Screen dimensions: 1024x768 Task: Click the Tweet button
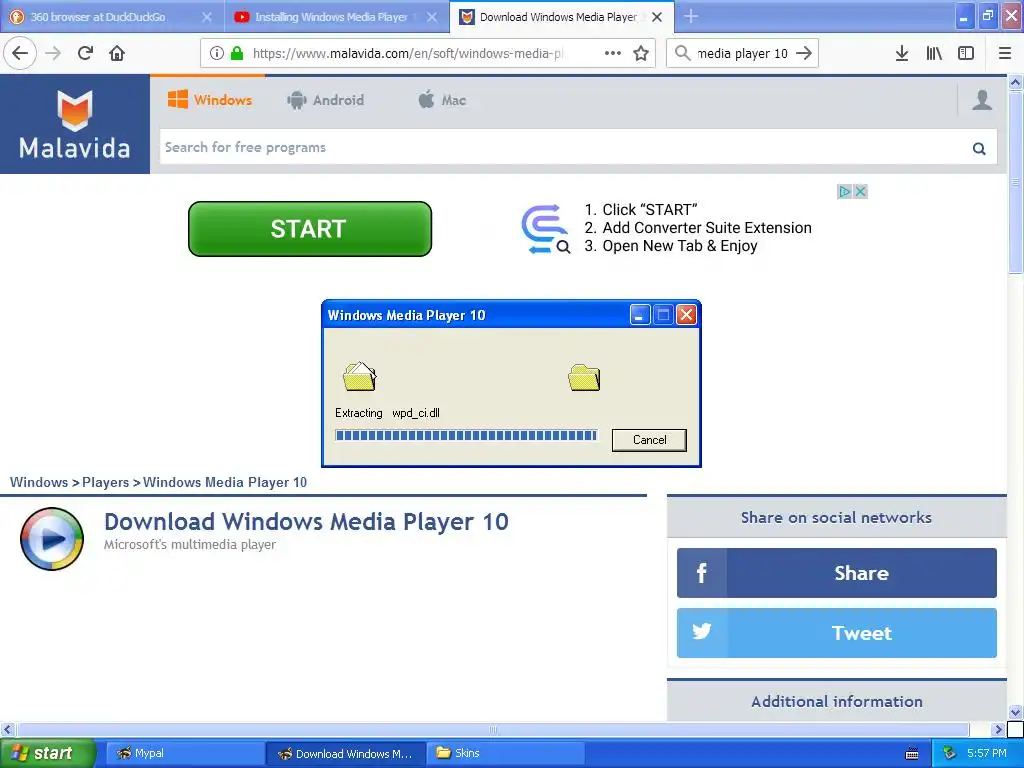[x=837, y=632]
